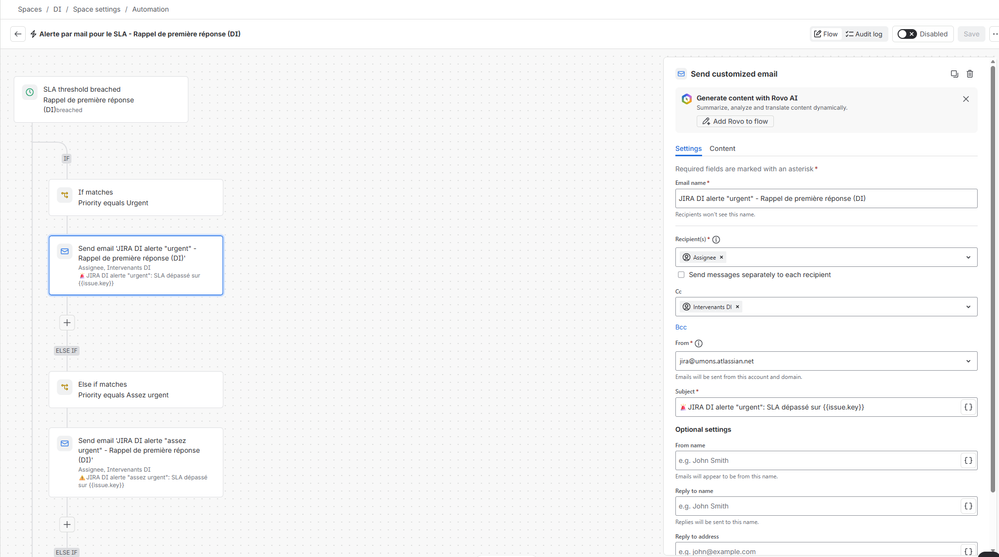The width and height of the screenshot is (999, 557).
Task: Duplicate the Send customized email component
Action: tap(954, 74)
